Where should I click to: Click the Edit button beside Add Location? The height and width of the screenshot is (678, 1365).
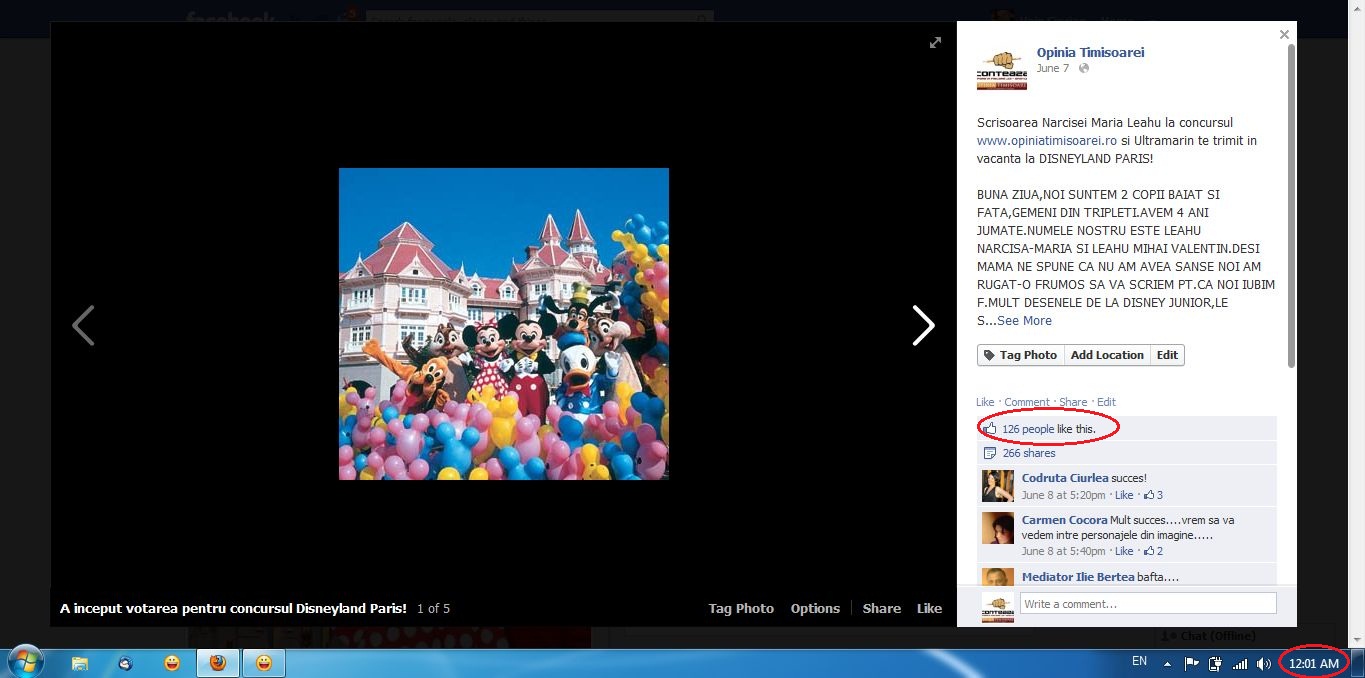point(1167,355)
